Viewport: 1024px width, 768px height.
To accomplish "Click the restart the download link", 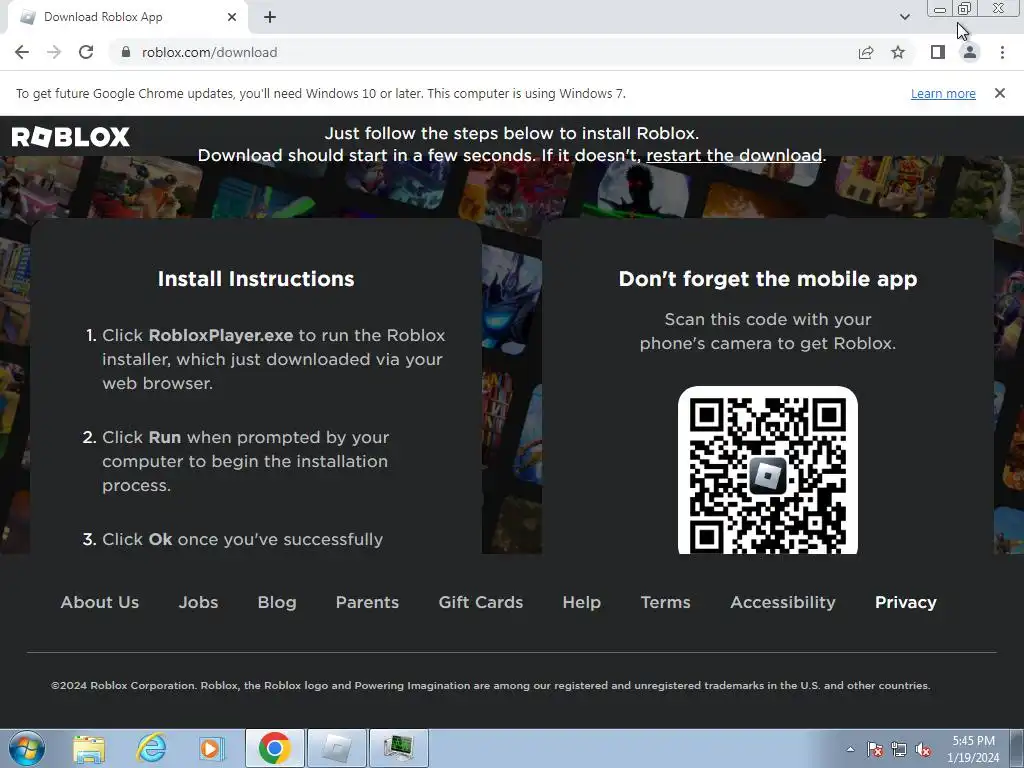I will coord(734,155).
